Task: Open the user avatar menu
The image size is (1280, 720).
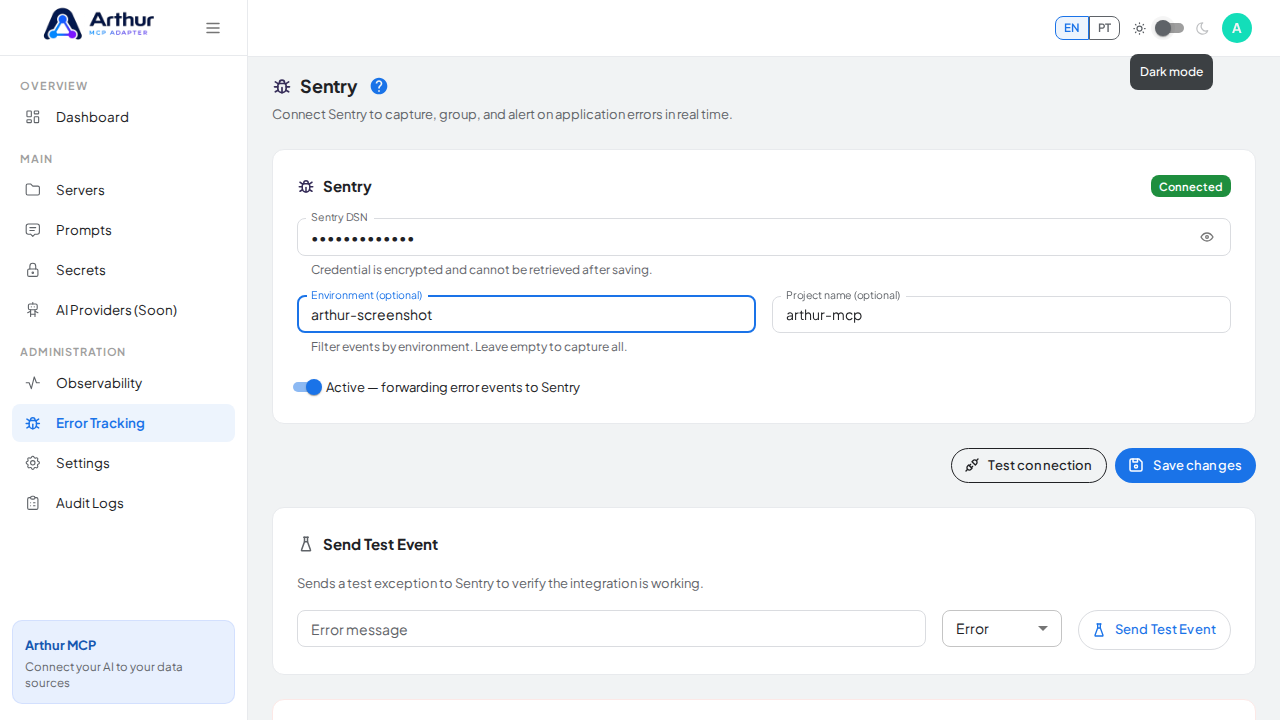Action: click(x=1237, y=28)
